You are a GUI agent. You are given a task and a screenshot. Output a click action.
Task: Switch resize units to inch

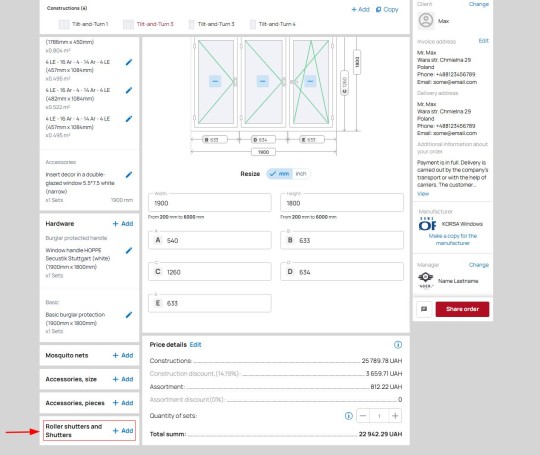301,174
